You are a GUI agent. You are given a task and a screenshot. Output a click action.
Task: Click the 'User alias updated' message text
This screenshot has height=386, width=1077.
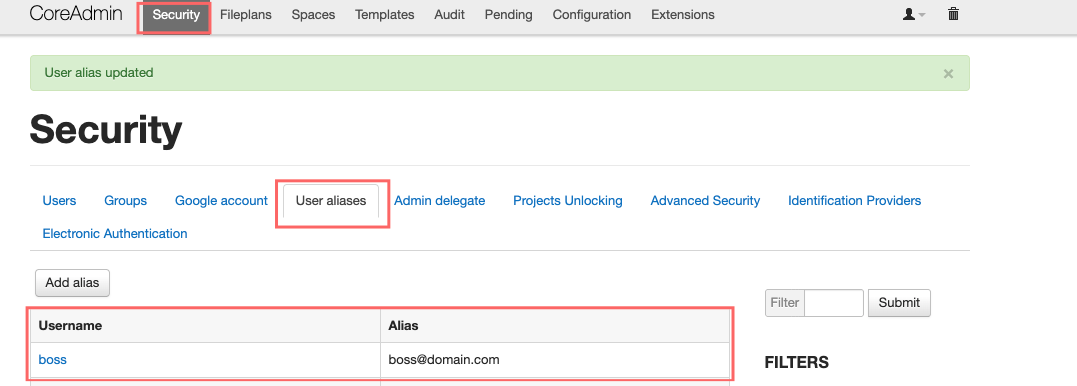click(x=99, y=73)
